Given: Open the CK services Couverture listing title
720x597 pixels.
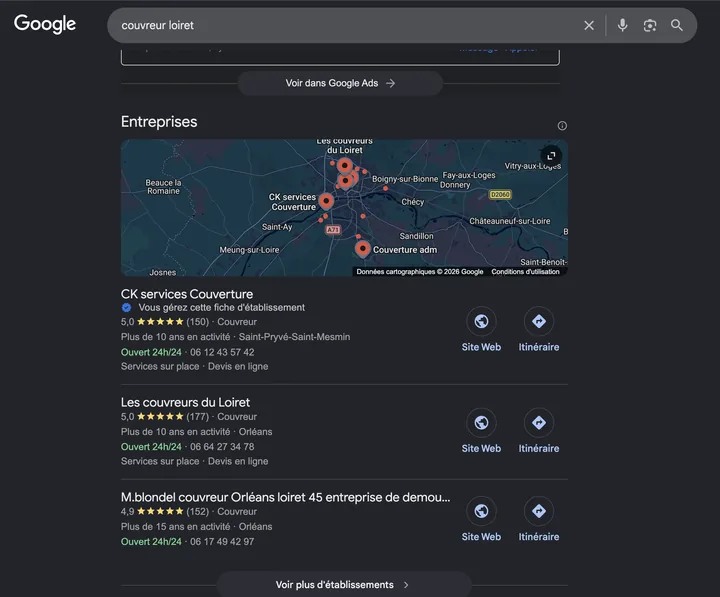Looking at the screenshot, I should (187, 294).
